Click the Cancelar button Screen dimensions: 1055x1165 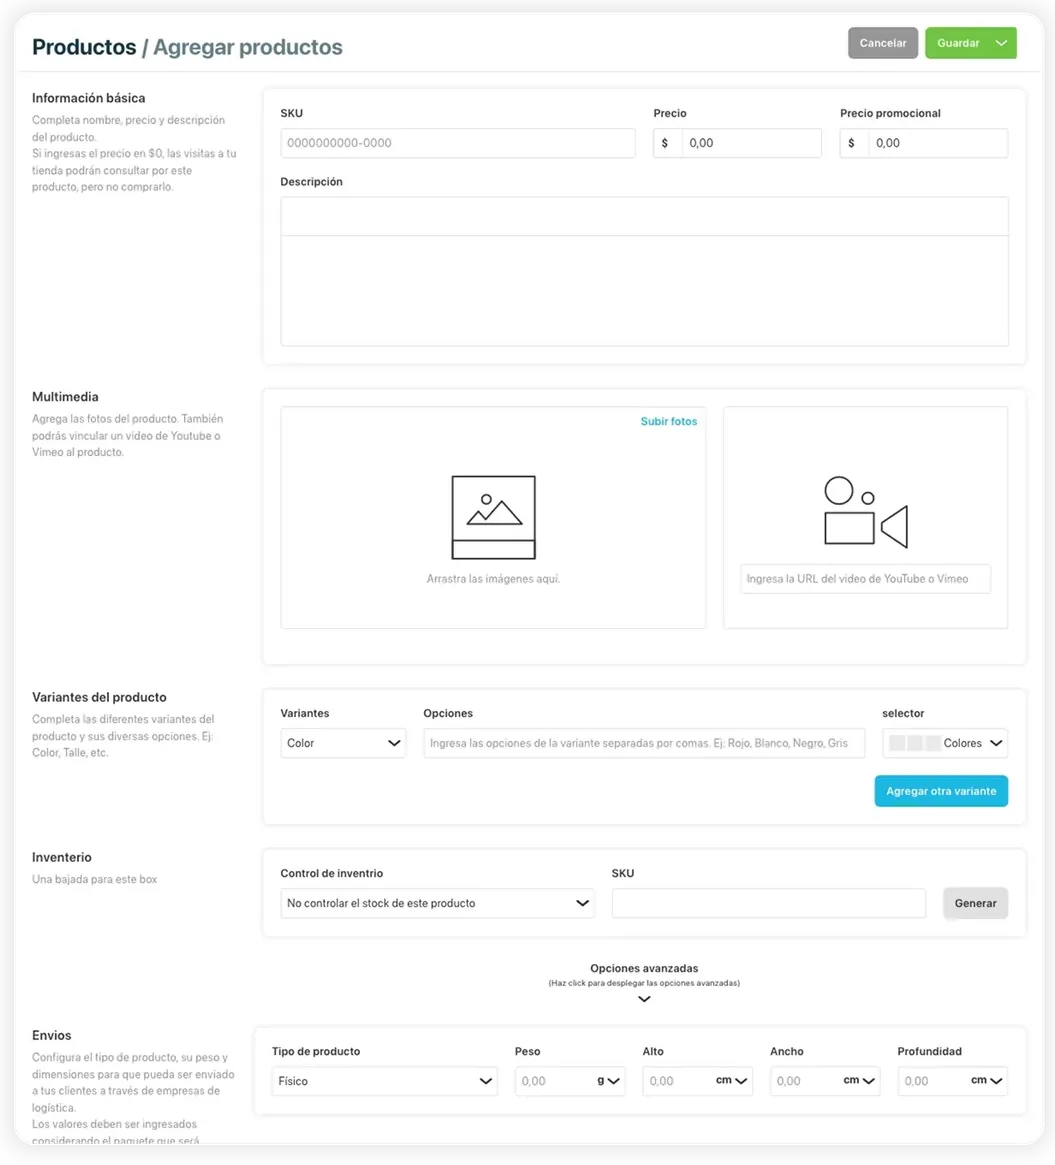pos(883,43)
